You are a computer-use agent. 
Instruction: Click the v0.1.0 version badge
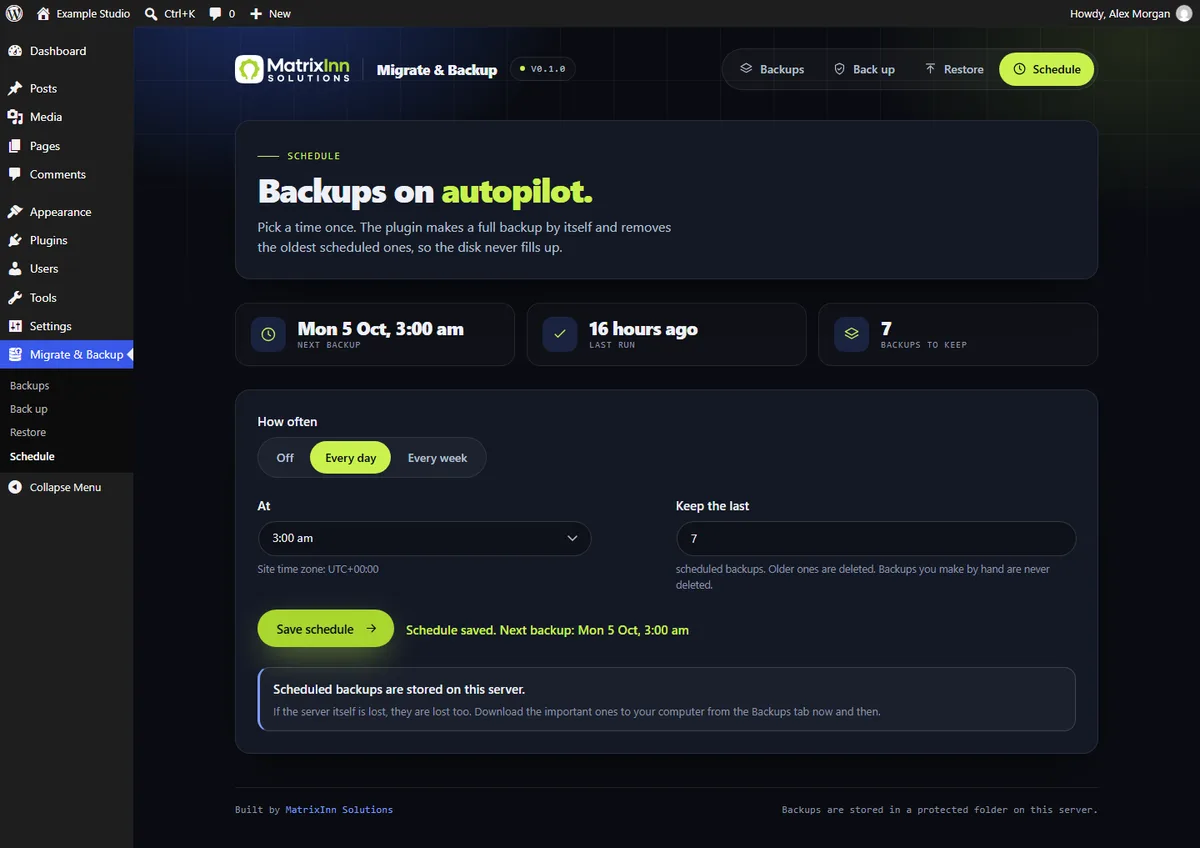tap(543, 69)
